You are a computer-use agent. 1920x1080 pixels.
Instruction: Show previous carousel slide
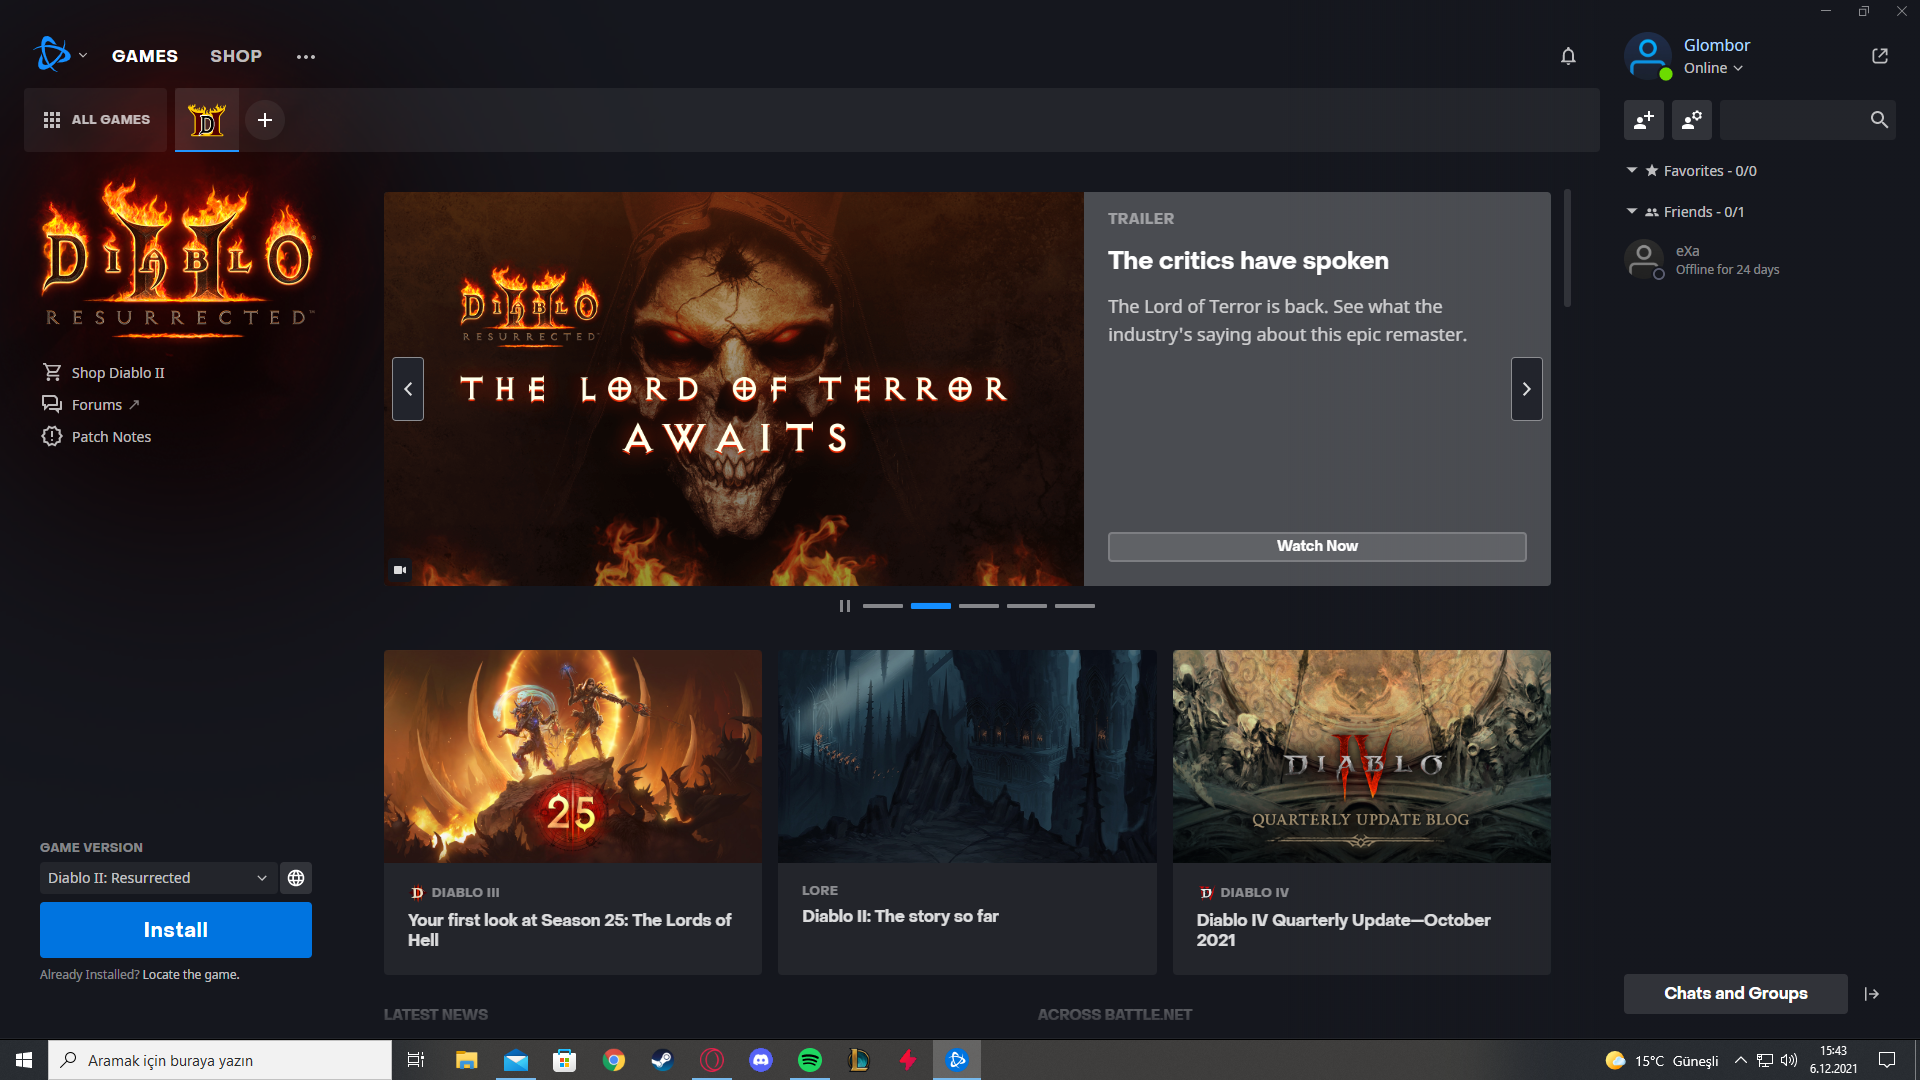point(408,389)
